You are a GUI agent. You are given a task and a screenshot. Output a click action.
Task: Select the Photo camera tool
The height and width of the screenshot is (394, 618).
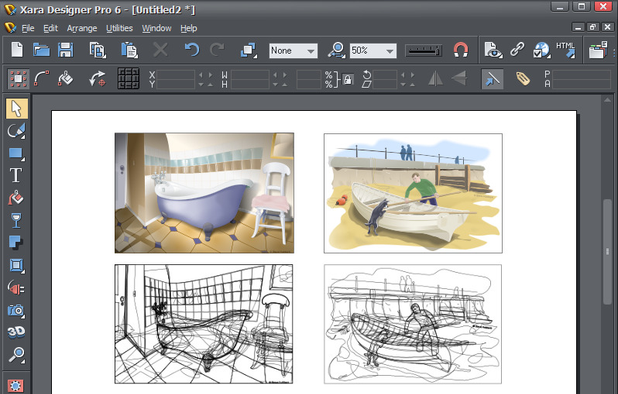(x=16, y=310)
